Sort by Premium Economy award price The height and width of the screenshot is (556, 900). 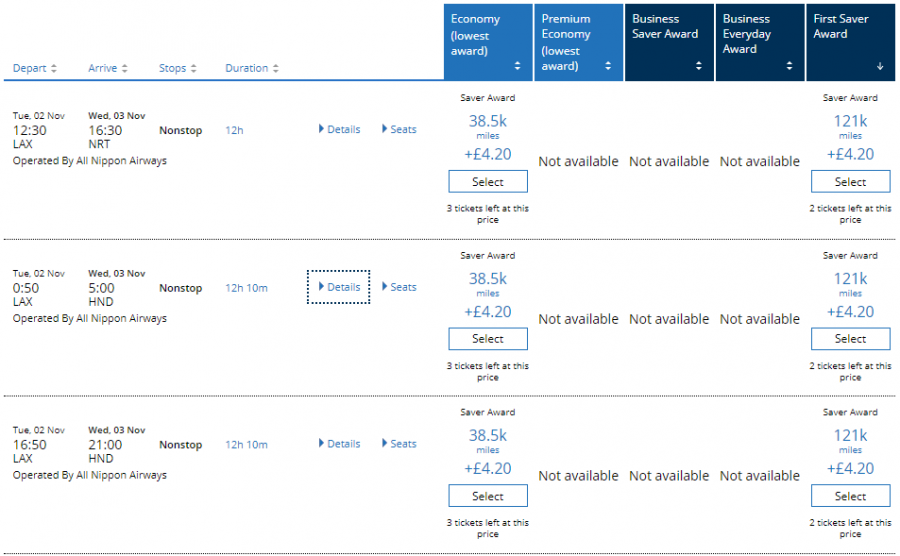608,66
